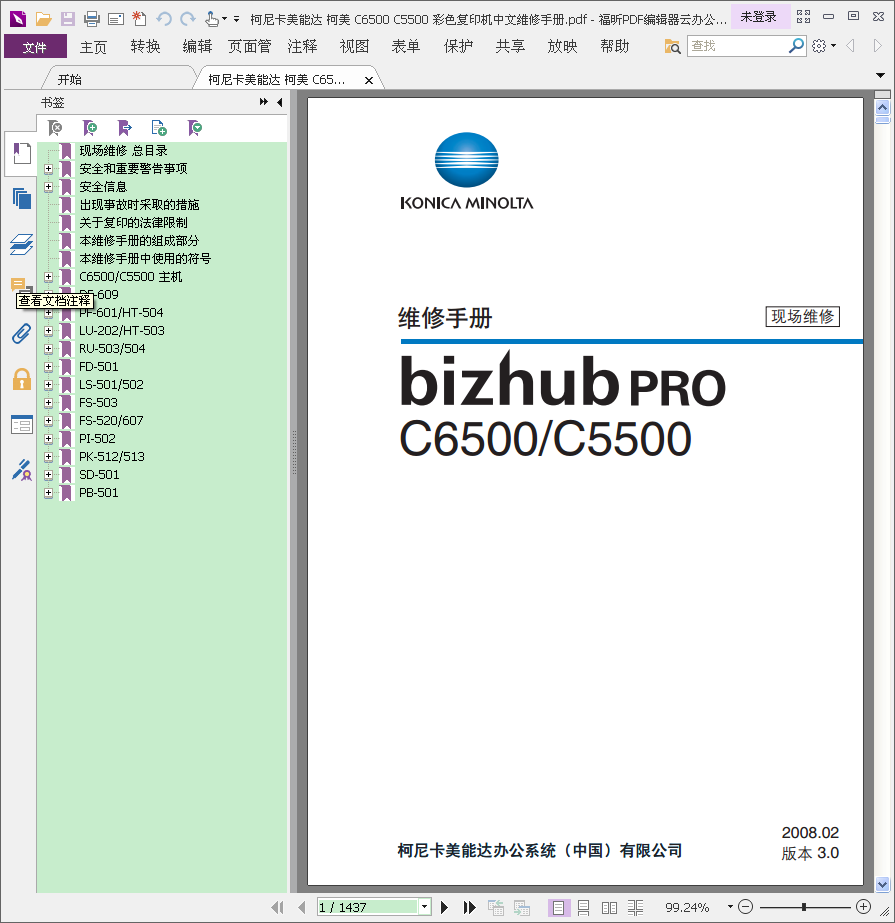The image size is (895, 923).
Task: Open the form fields panel in the sidebar
Action: coord(22,424)
